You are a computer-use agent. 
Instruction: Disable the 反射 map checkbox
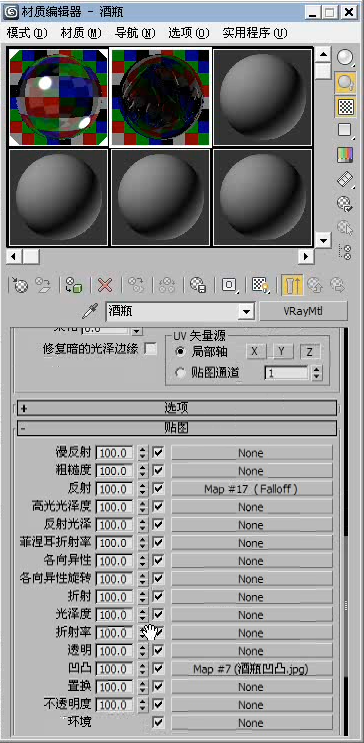tap(158, 489)
